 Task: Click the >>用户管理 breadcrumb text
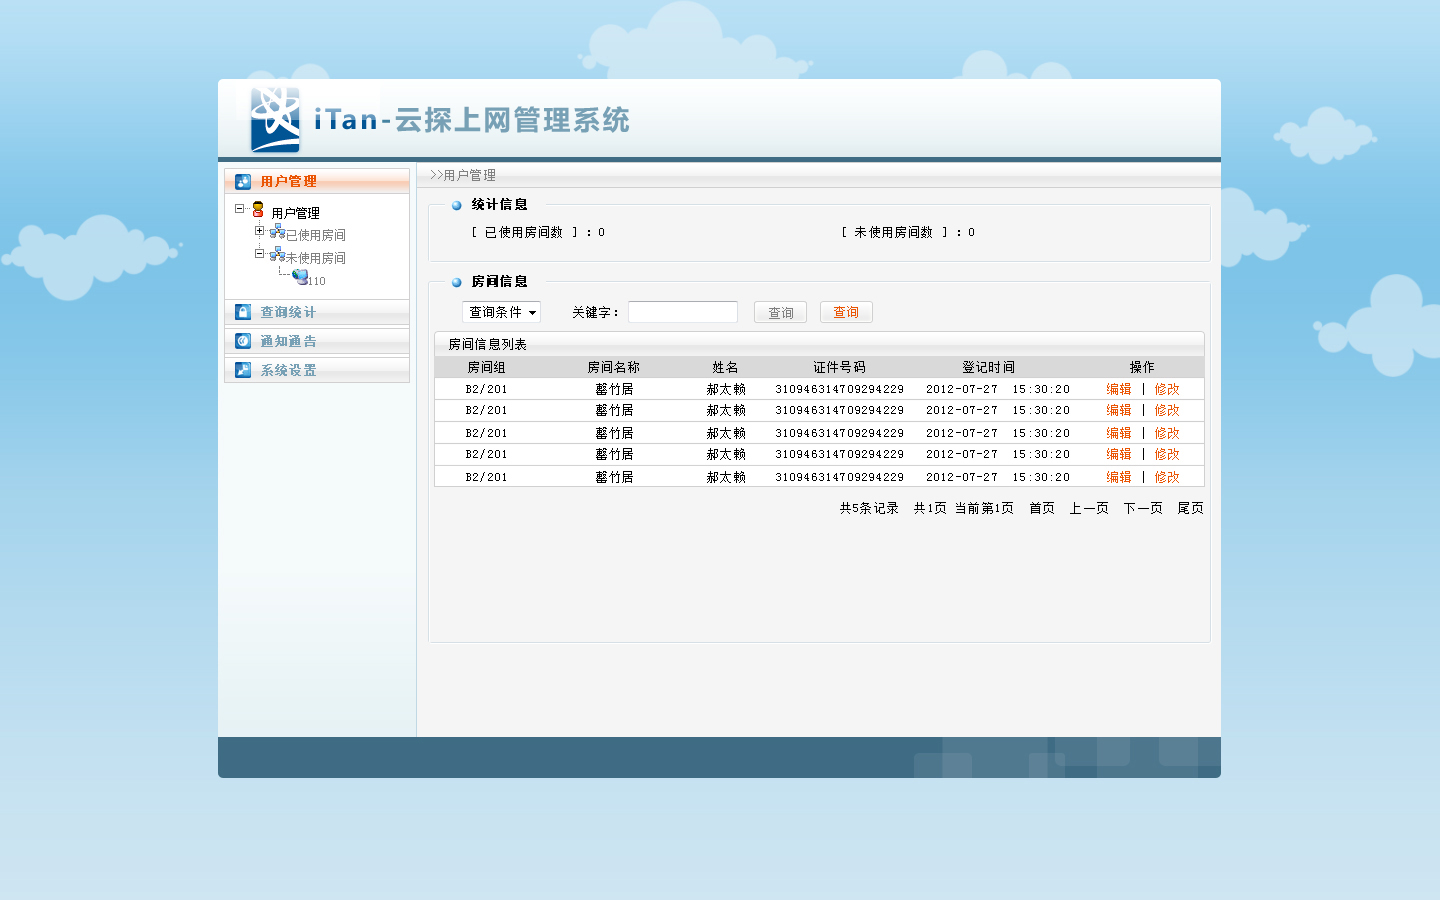tap(463, 175)
